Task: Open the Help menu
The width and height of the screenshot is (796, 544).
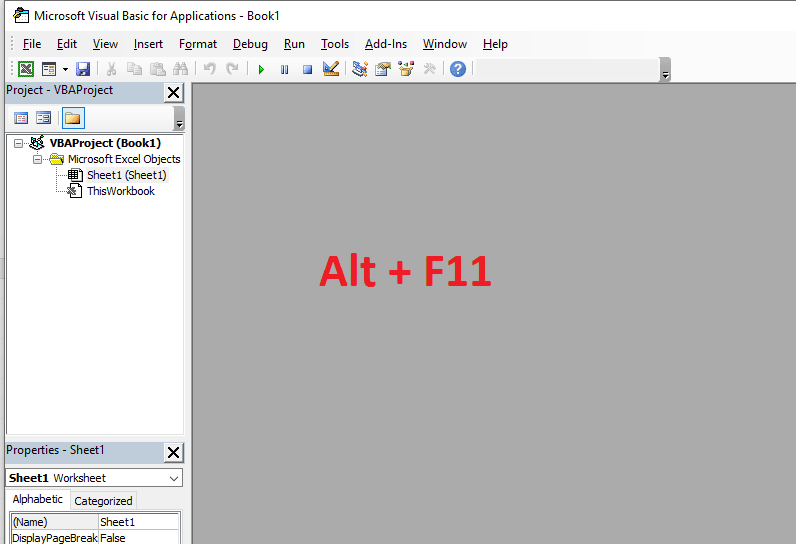Action: pyautogui.click(x=495, y=44)
